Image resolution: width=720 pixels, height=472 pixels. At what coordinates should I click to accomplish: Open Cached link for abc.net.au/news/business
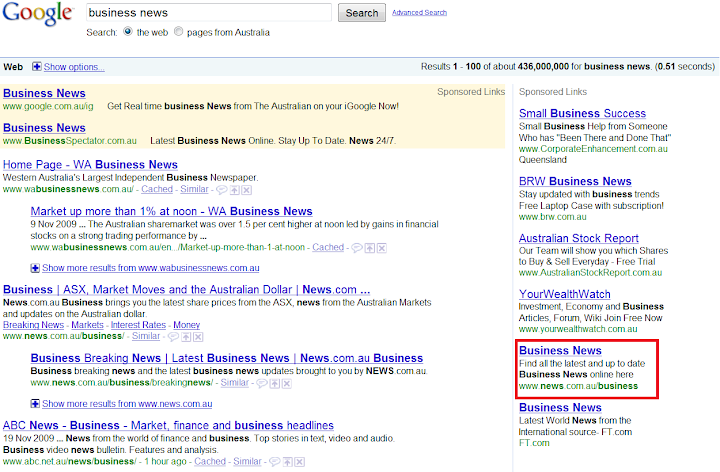210,461
